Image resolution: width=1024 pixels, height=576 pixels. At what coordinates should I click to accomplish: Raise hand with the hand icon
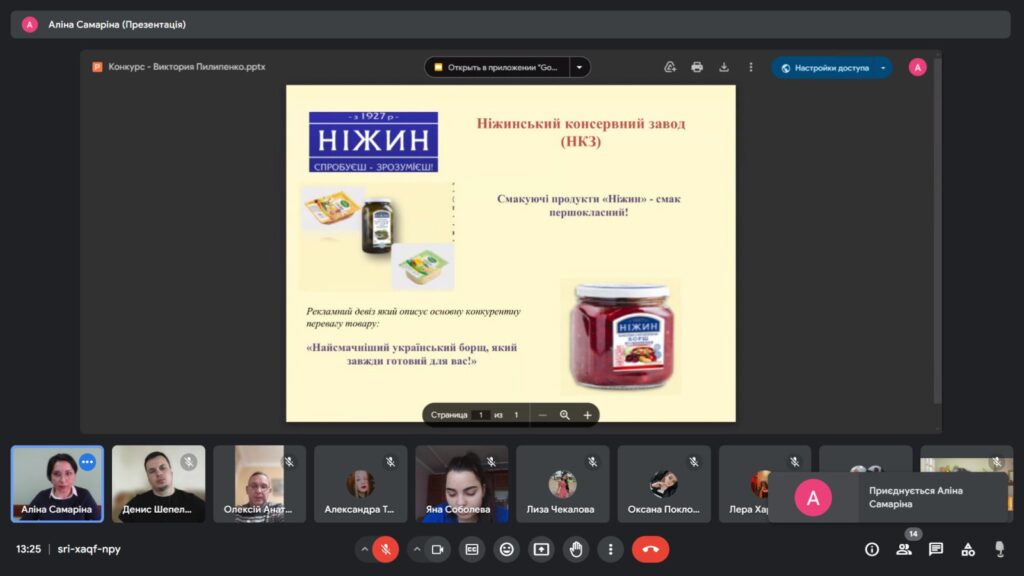575,549
